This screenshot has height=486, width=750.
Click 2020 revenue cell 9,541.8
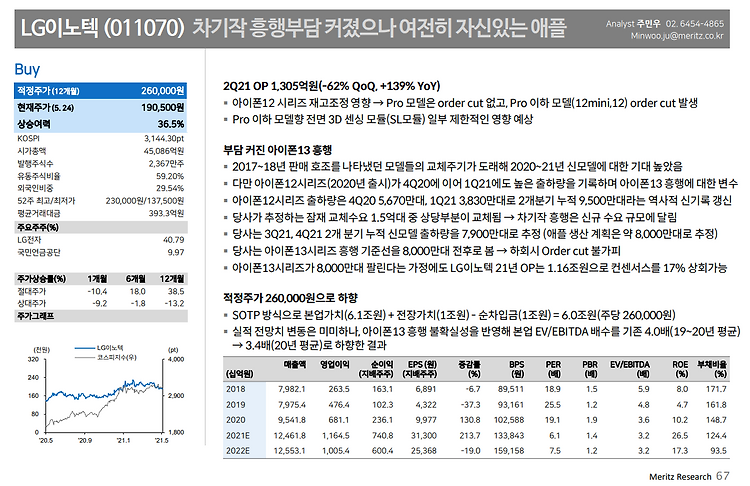pyautogui.click(x=292, y=420)
